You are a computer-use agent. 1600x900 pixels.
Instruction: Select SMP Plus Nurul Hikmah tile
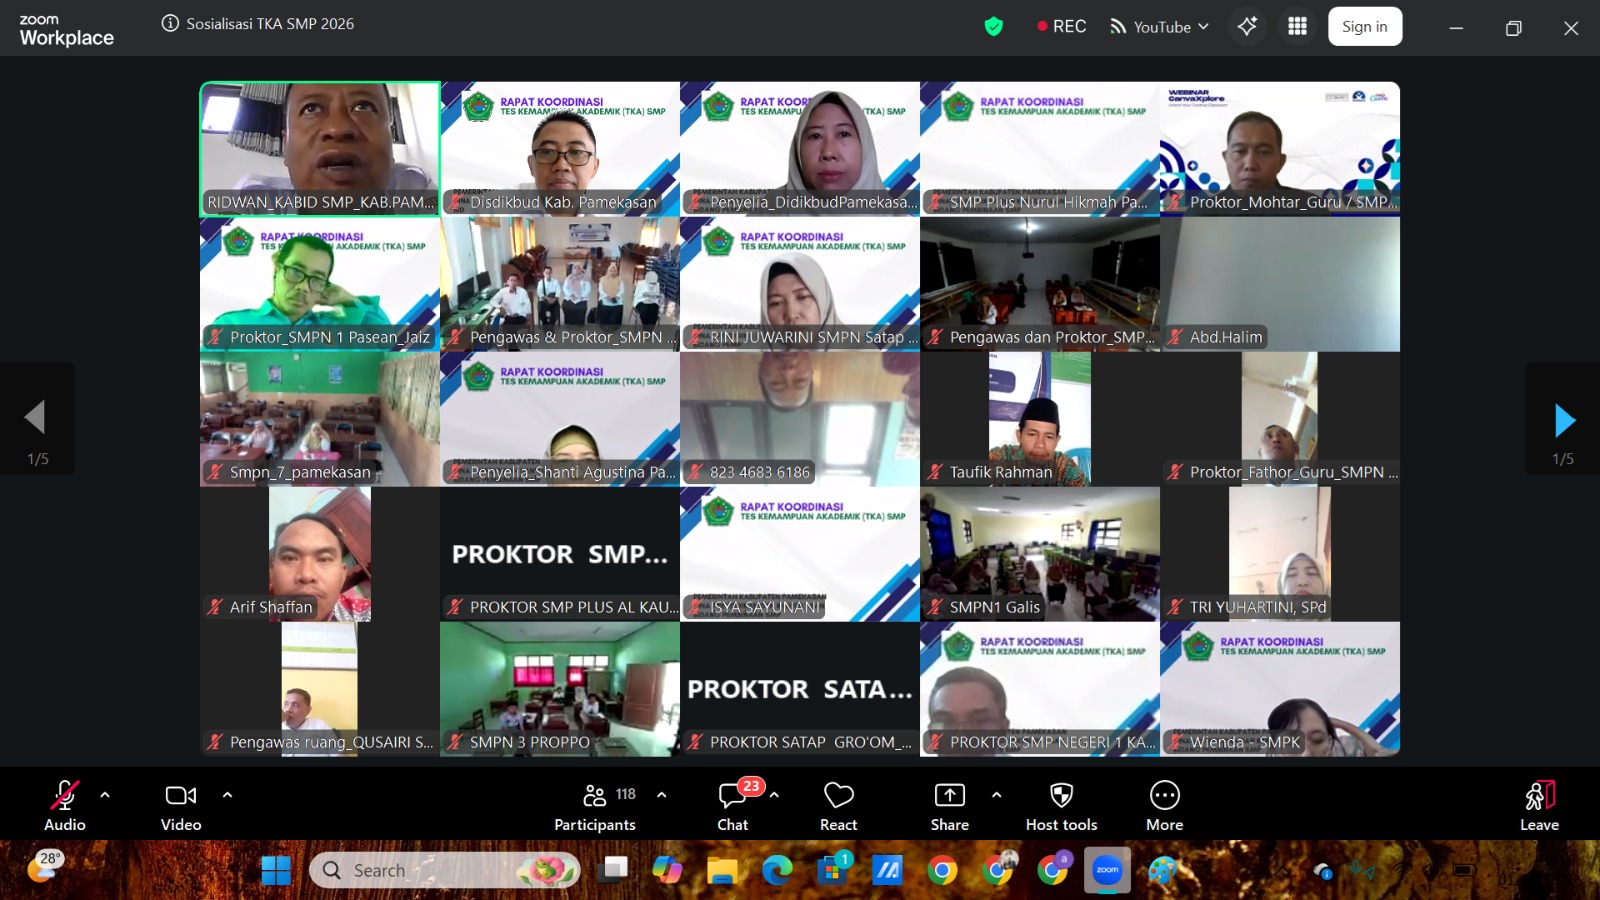pyautogui.click(x=1040, y=149)
